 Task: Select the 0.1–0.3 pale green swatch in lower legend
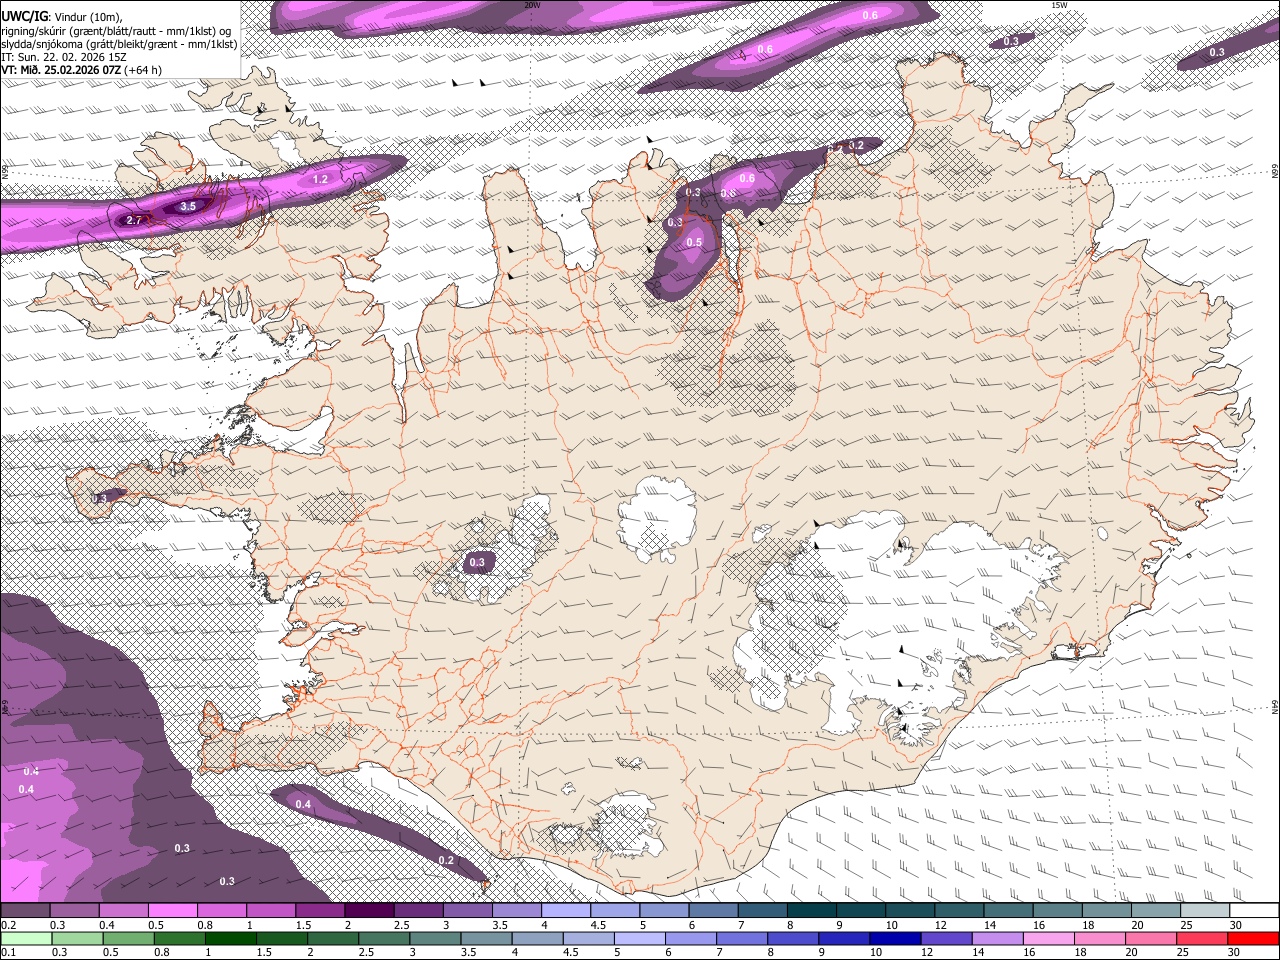pos(26,938)
